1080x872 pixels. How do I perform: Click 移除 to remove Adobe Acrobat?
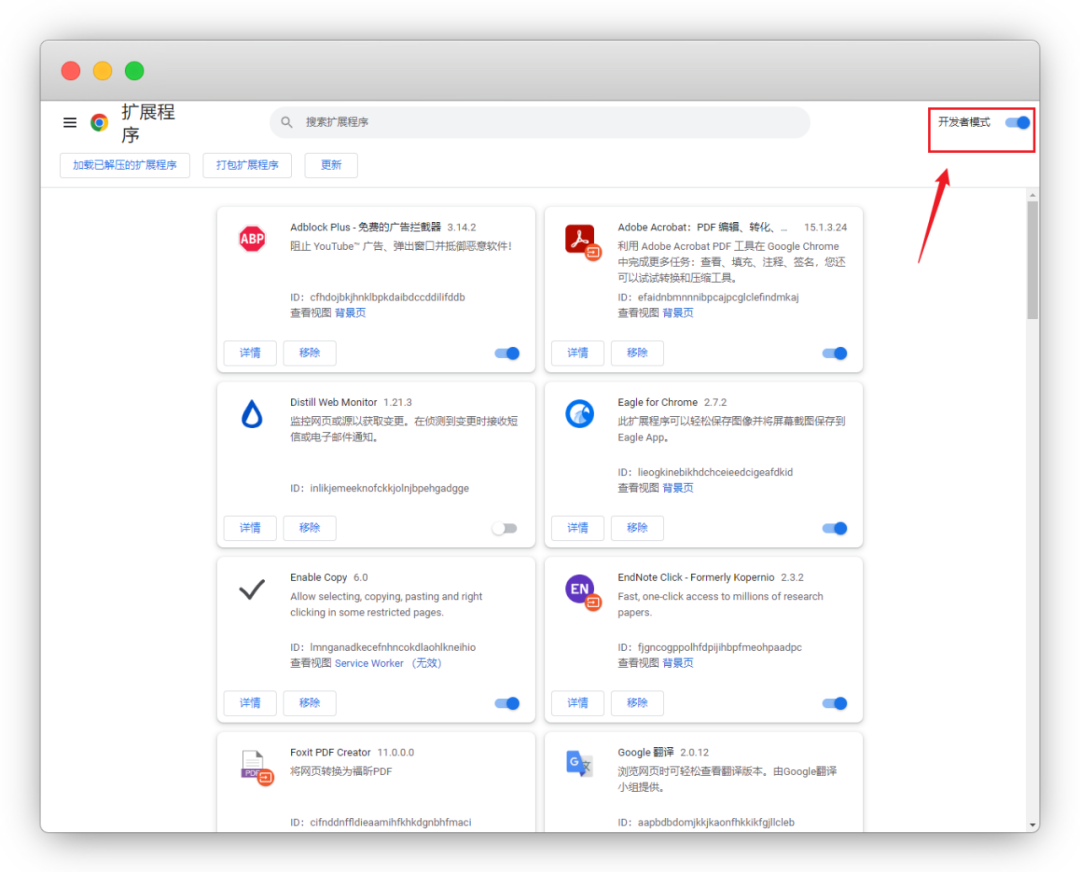point(637,353)
